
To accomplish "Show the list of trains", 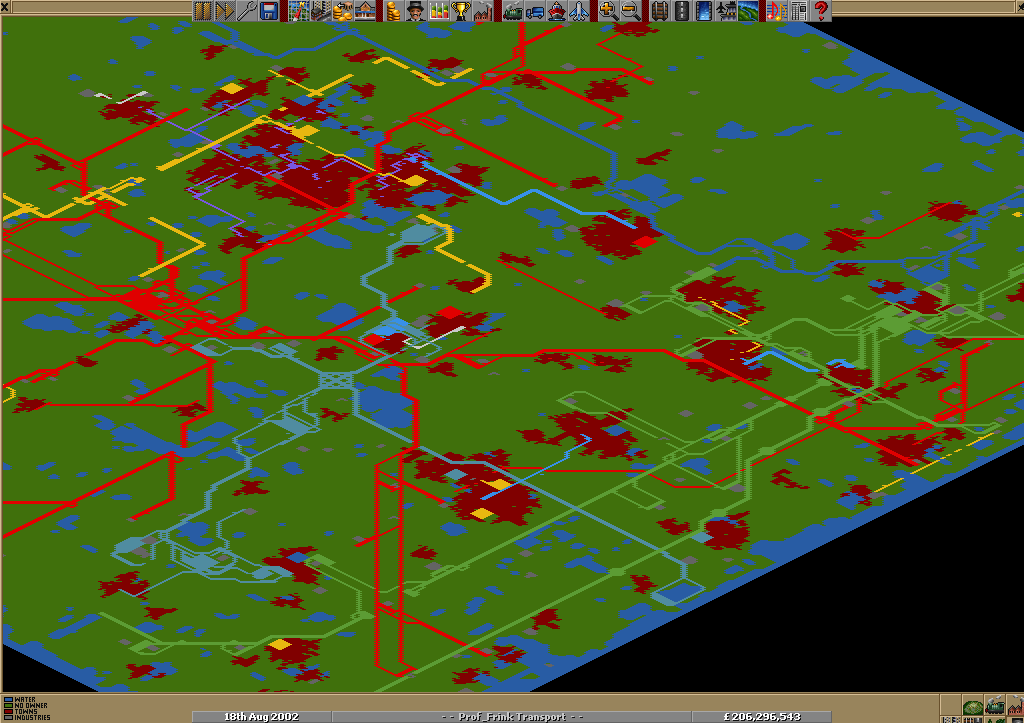I will (x=512, y=10).
